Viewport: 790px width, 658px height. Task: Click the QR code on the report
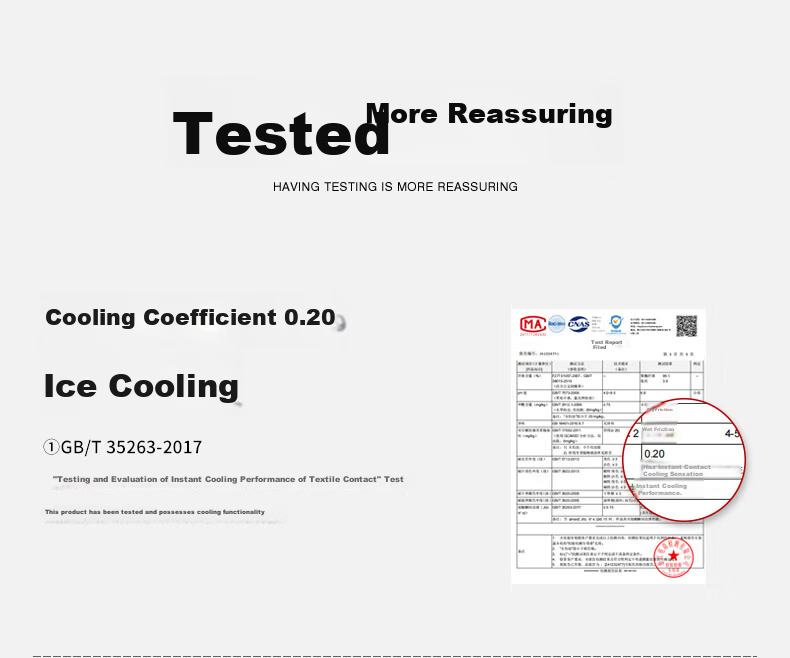click(x=686, y=326)
